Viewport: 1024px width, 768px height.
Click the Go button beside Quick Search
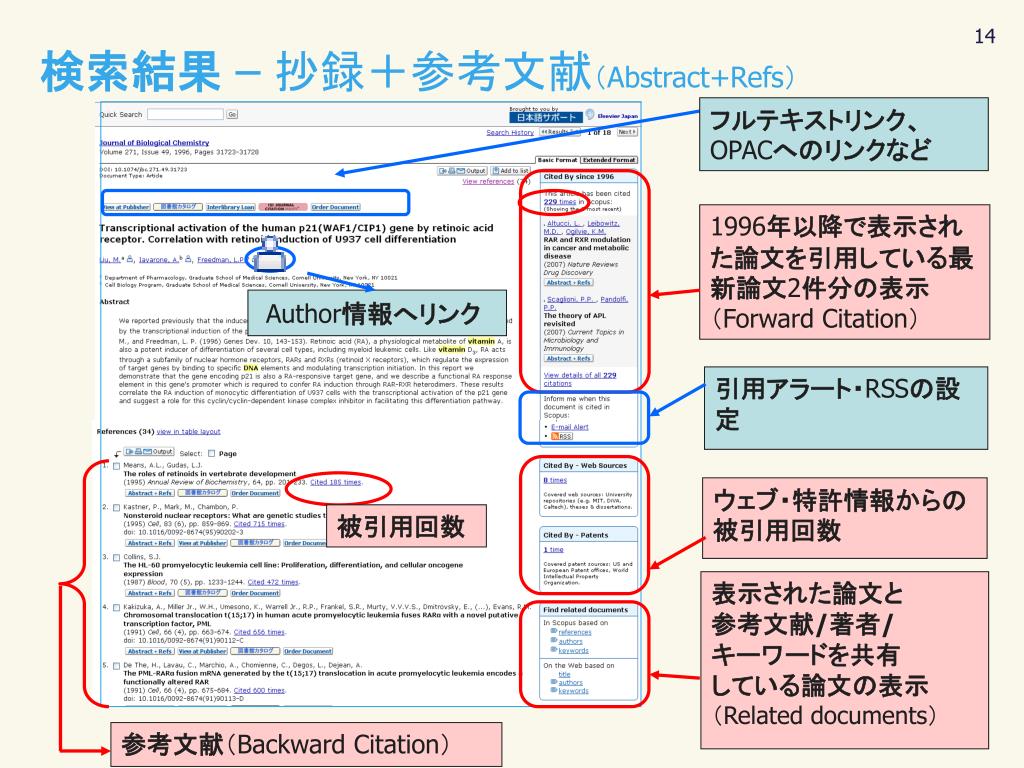pos(232,114)
